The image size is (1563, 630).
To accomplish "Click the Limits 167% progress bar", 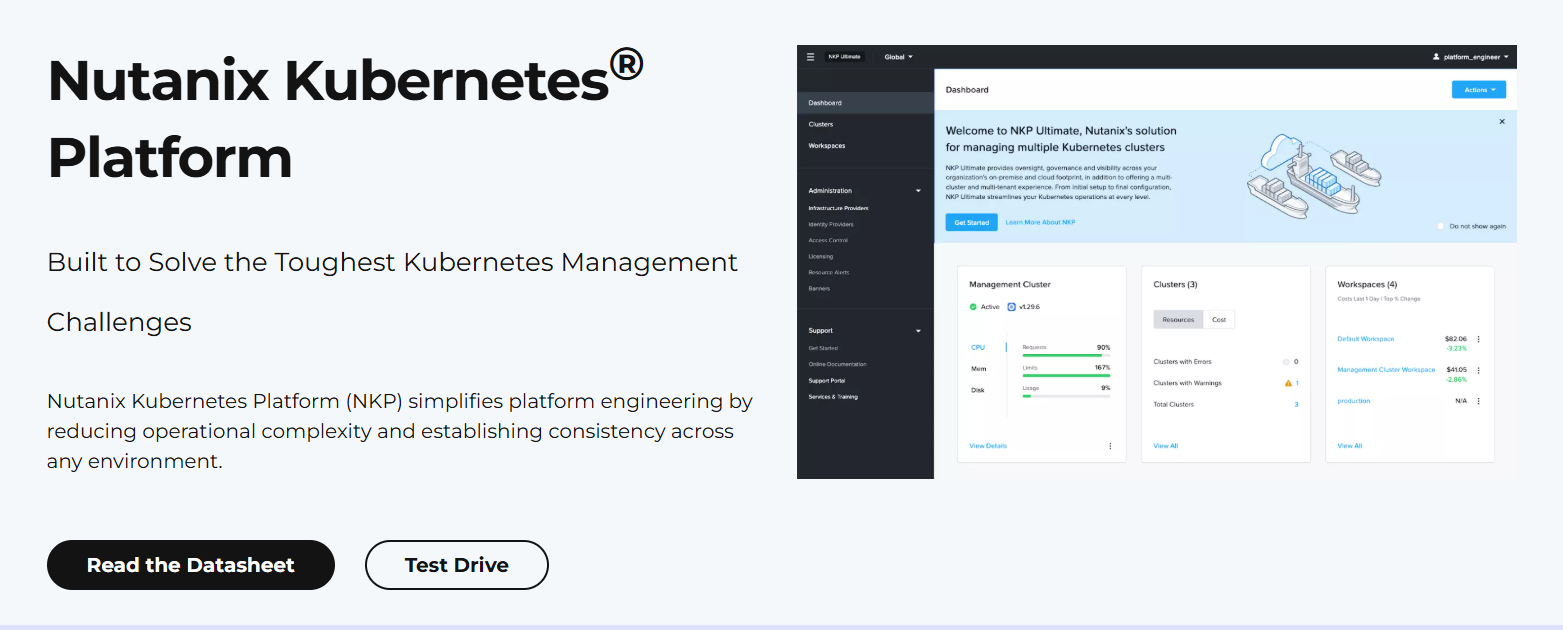I will point(1066,375).
